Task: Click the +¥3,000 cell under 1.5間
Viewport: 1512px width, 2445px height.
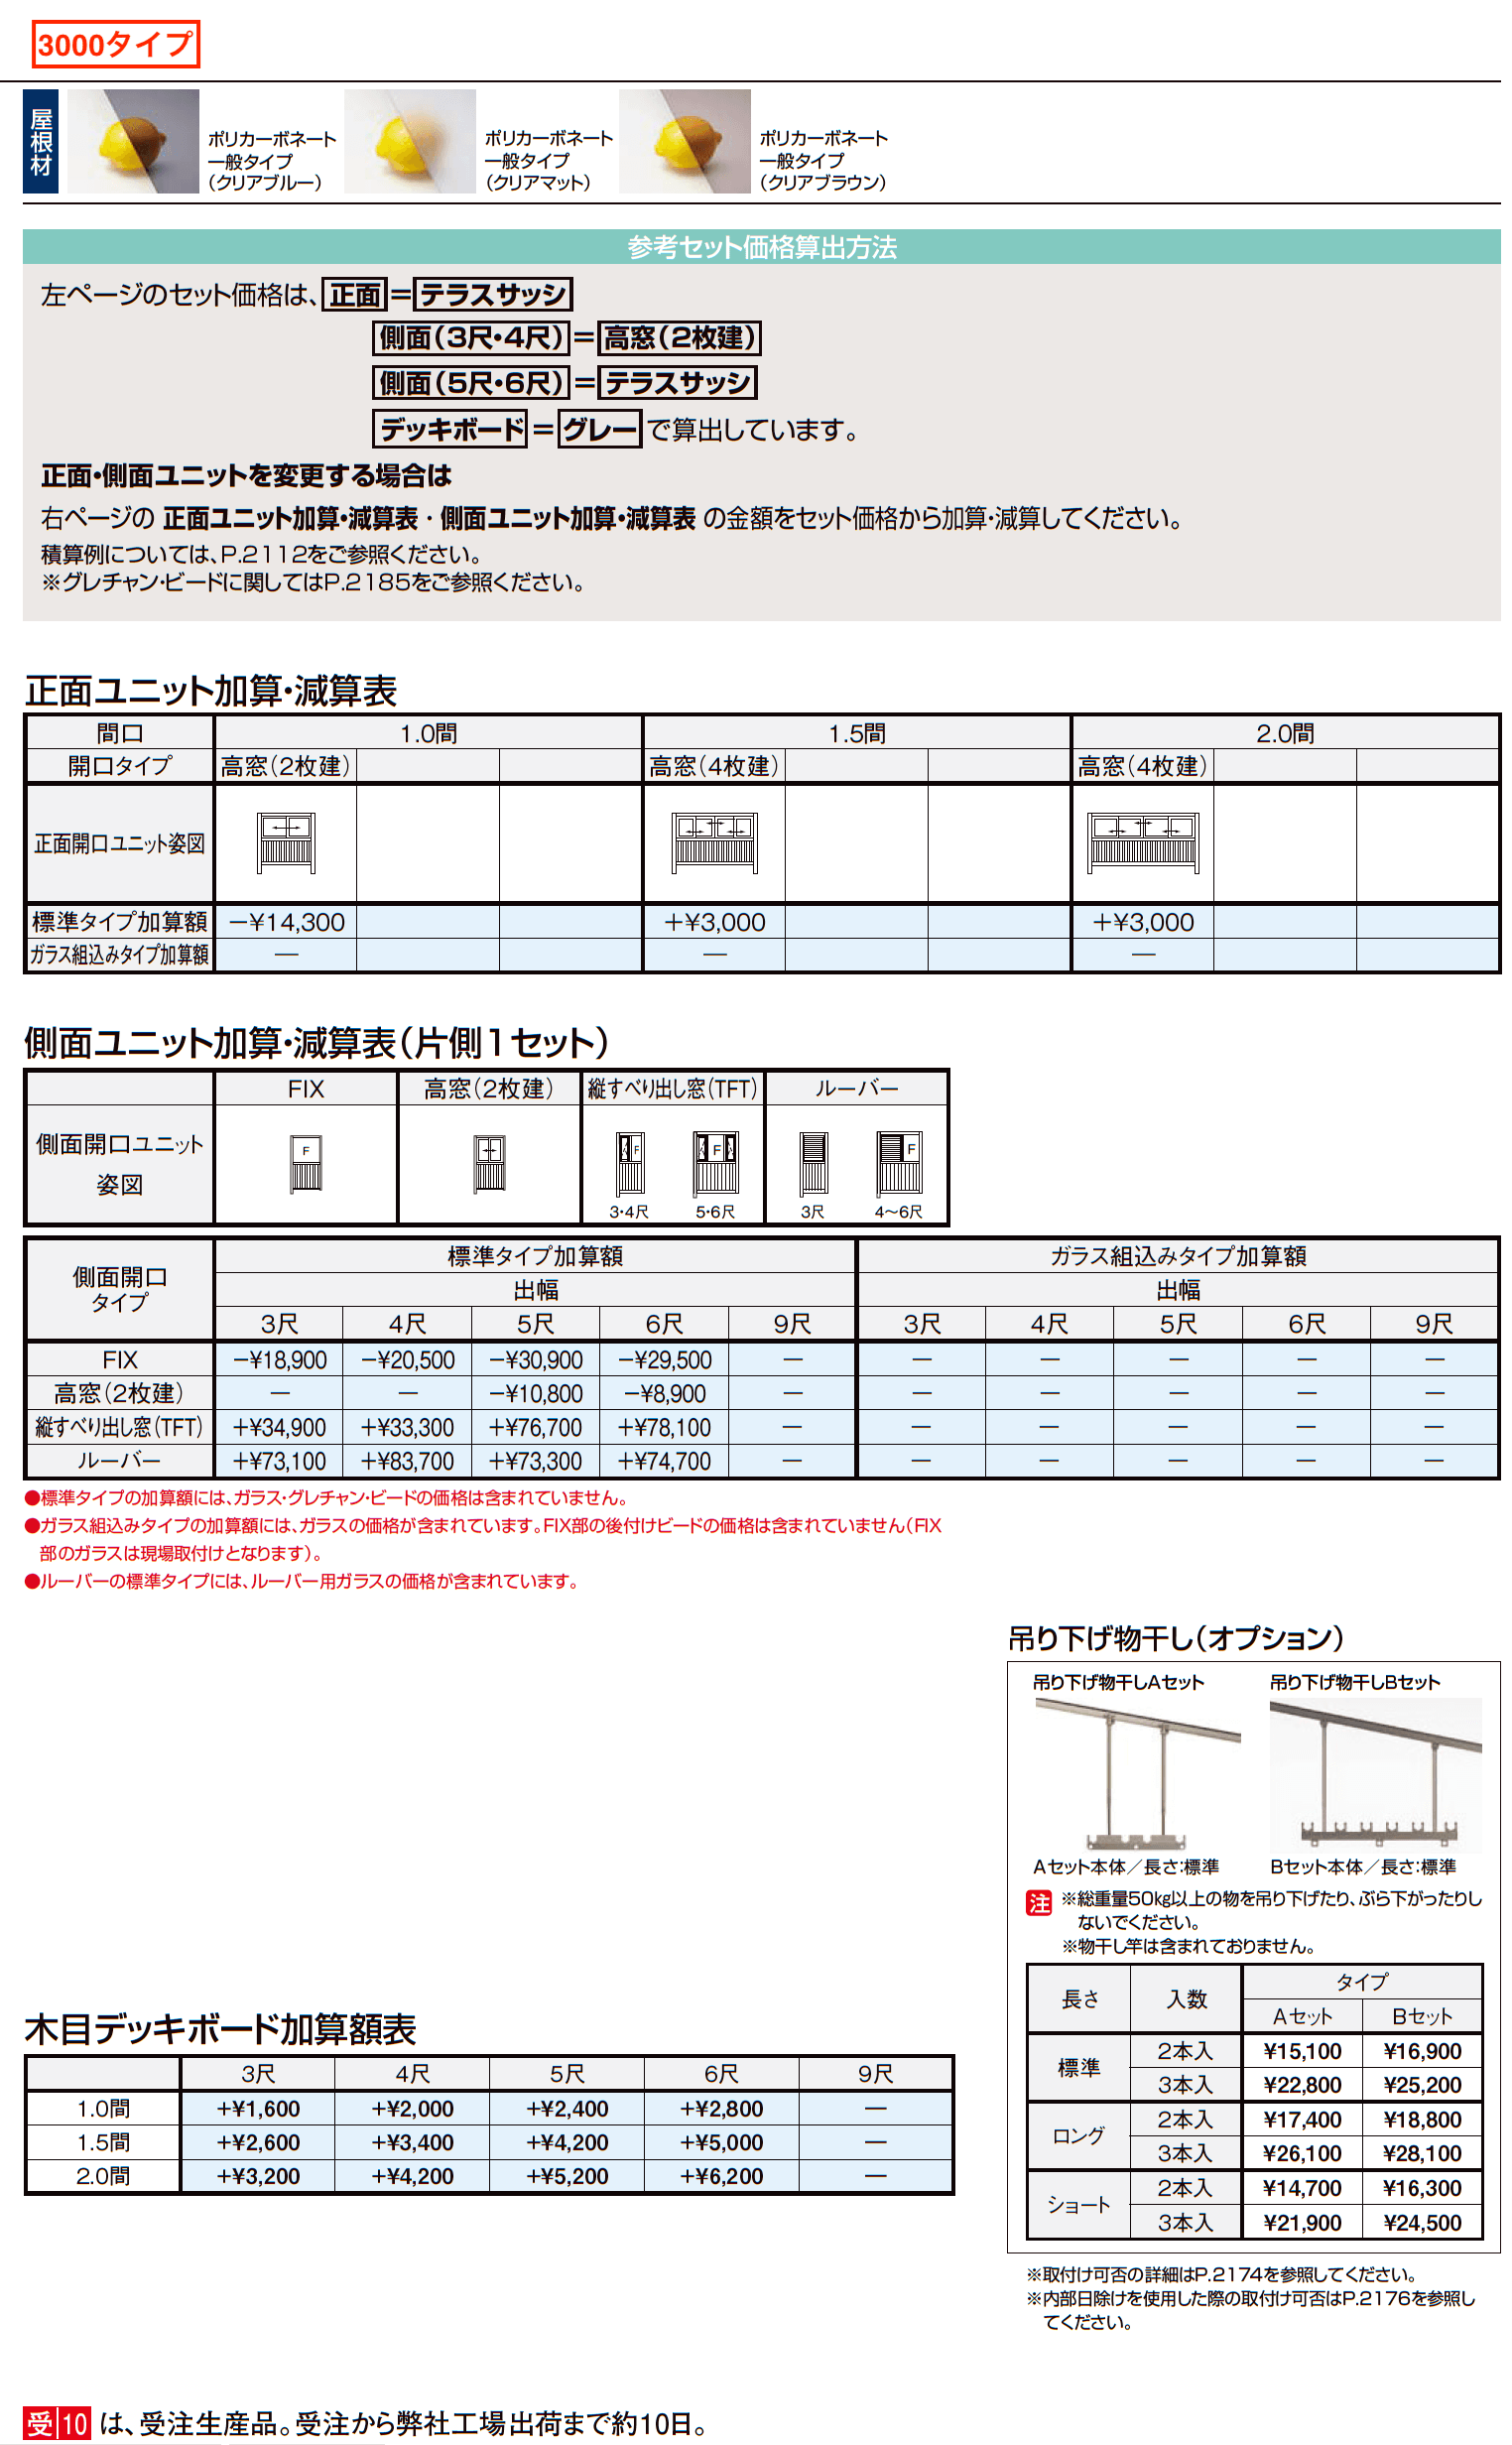Action: click(714, 922)
